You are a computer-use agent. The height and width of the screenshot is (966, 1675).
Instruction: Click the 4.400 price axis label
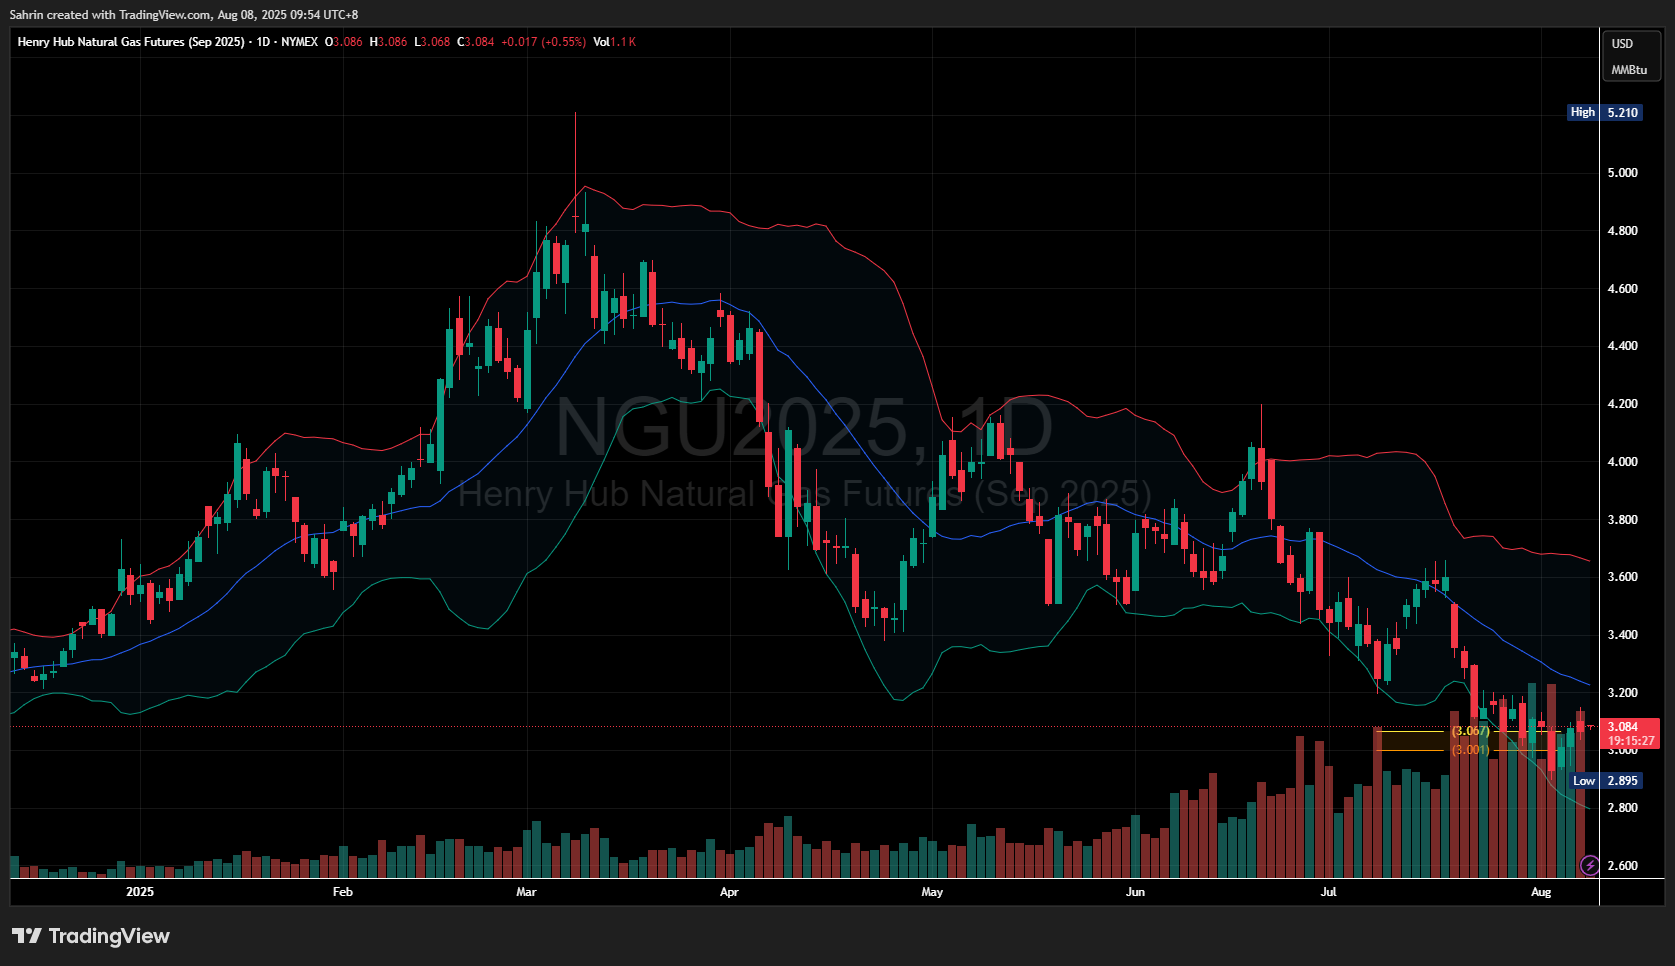[1622, 346]
